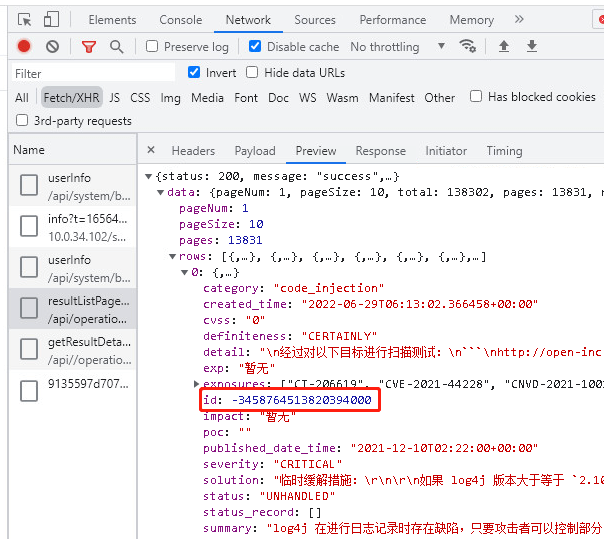The height and width of the screenshot is (539, 604).
Task: Click the definiteness "CERTAINLY" value
Action: (339, 336)
